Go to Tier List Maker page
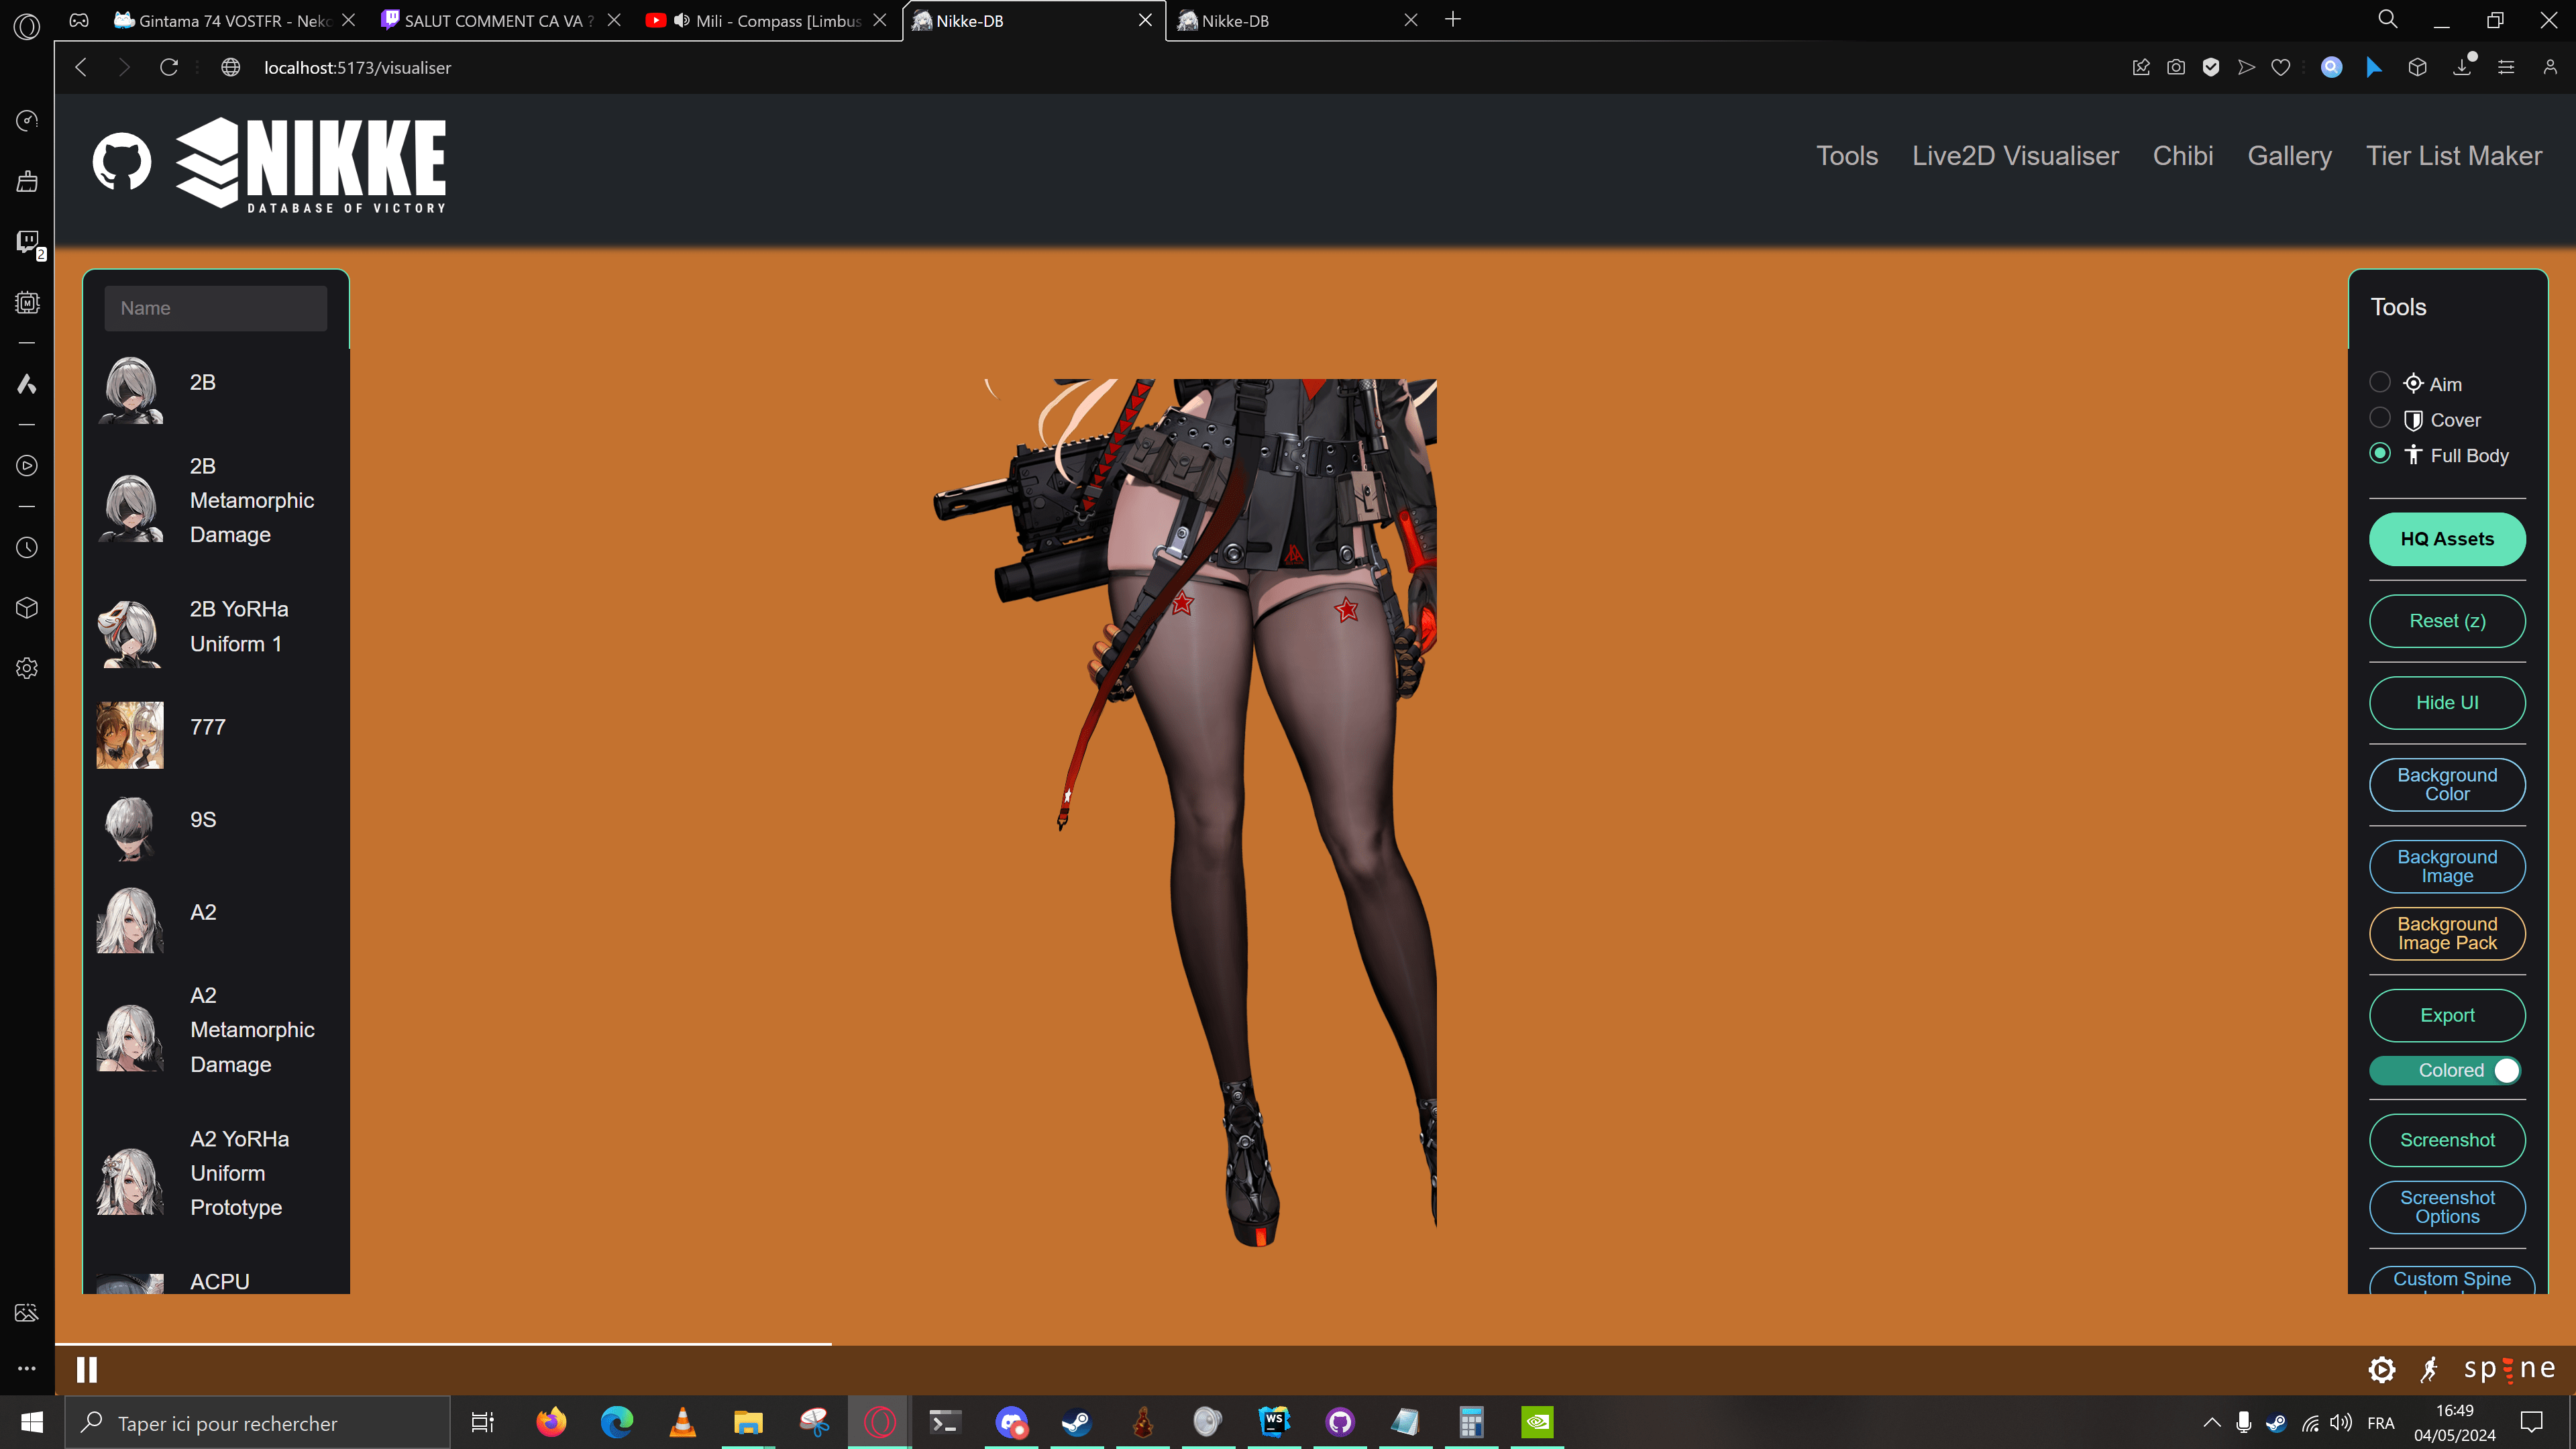The width and height of the screenshot is (2576, 1449). tap(2453, 156)
